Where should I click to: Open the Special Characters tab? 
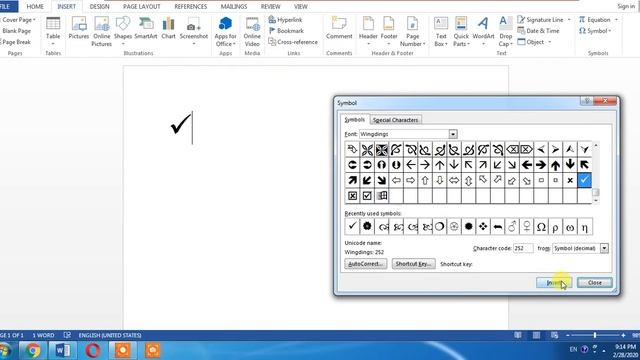tap(396, 120)
